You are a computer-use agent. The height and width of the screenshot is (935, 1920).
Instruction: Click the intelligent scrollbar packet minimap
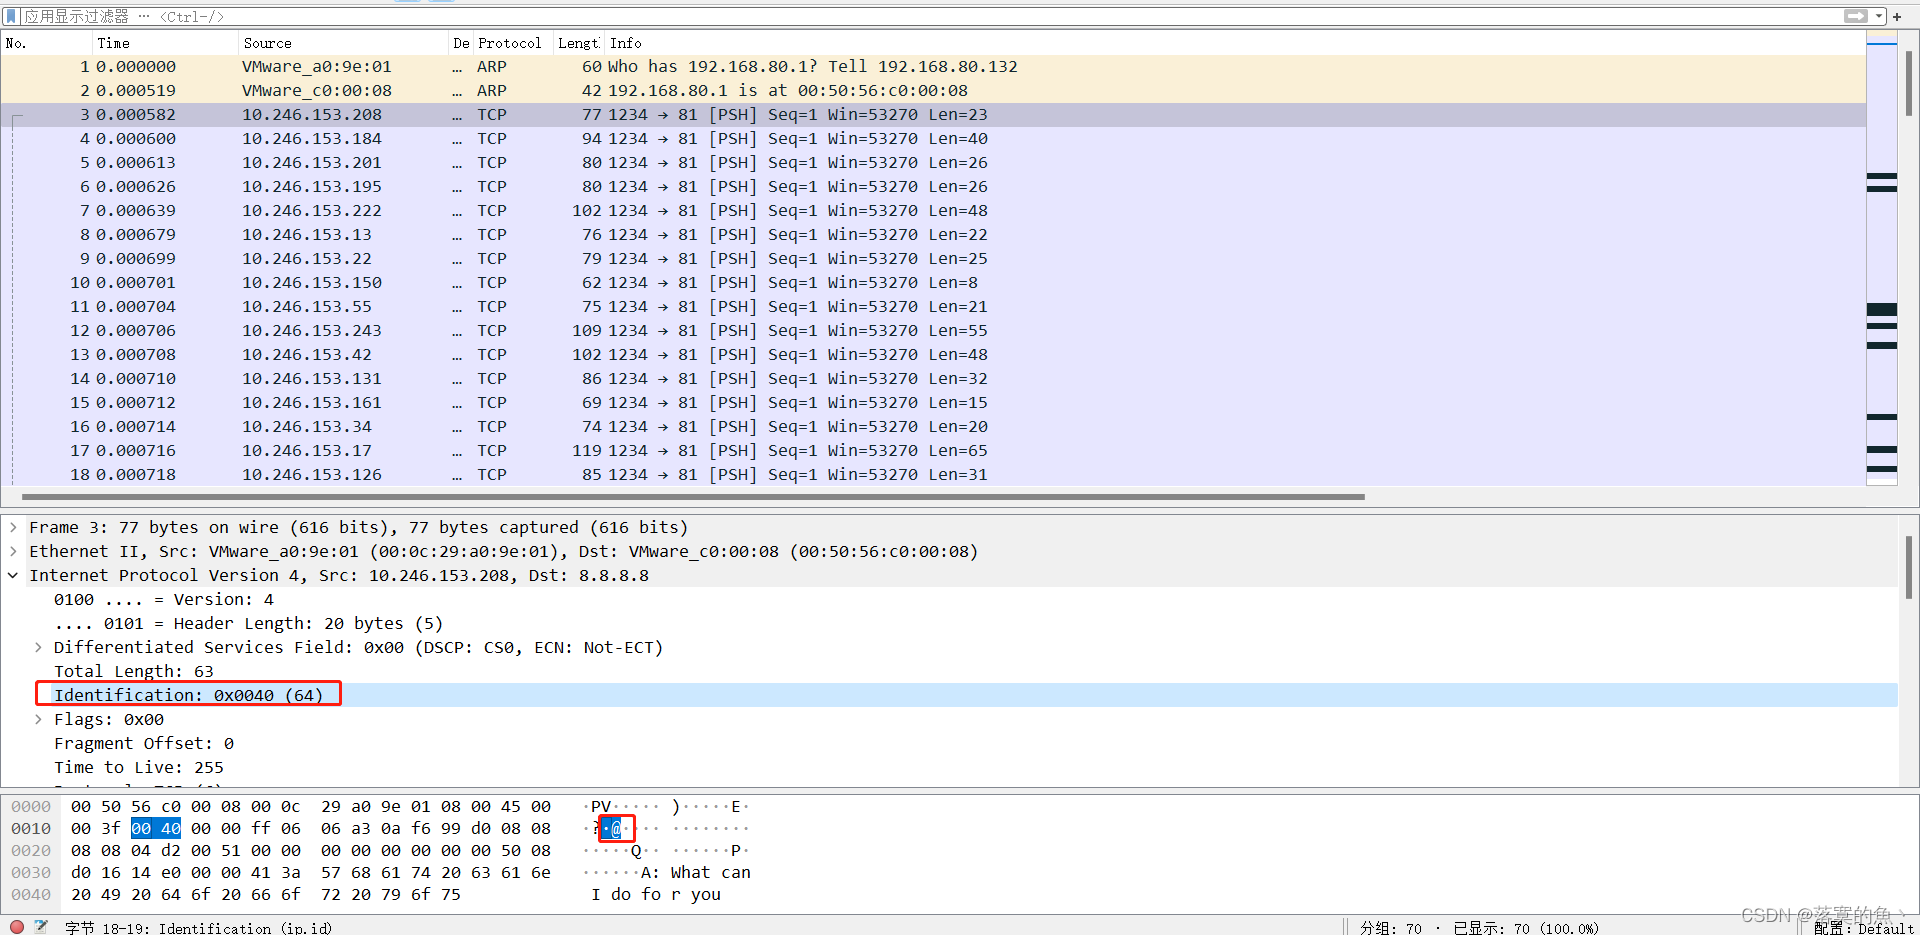click(x=1882, y=260)
